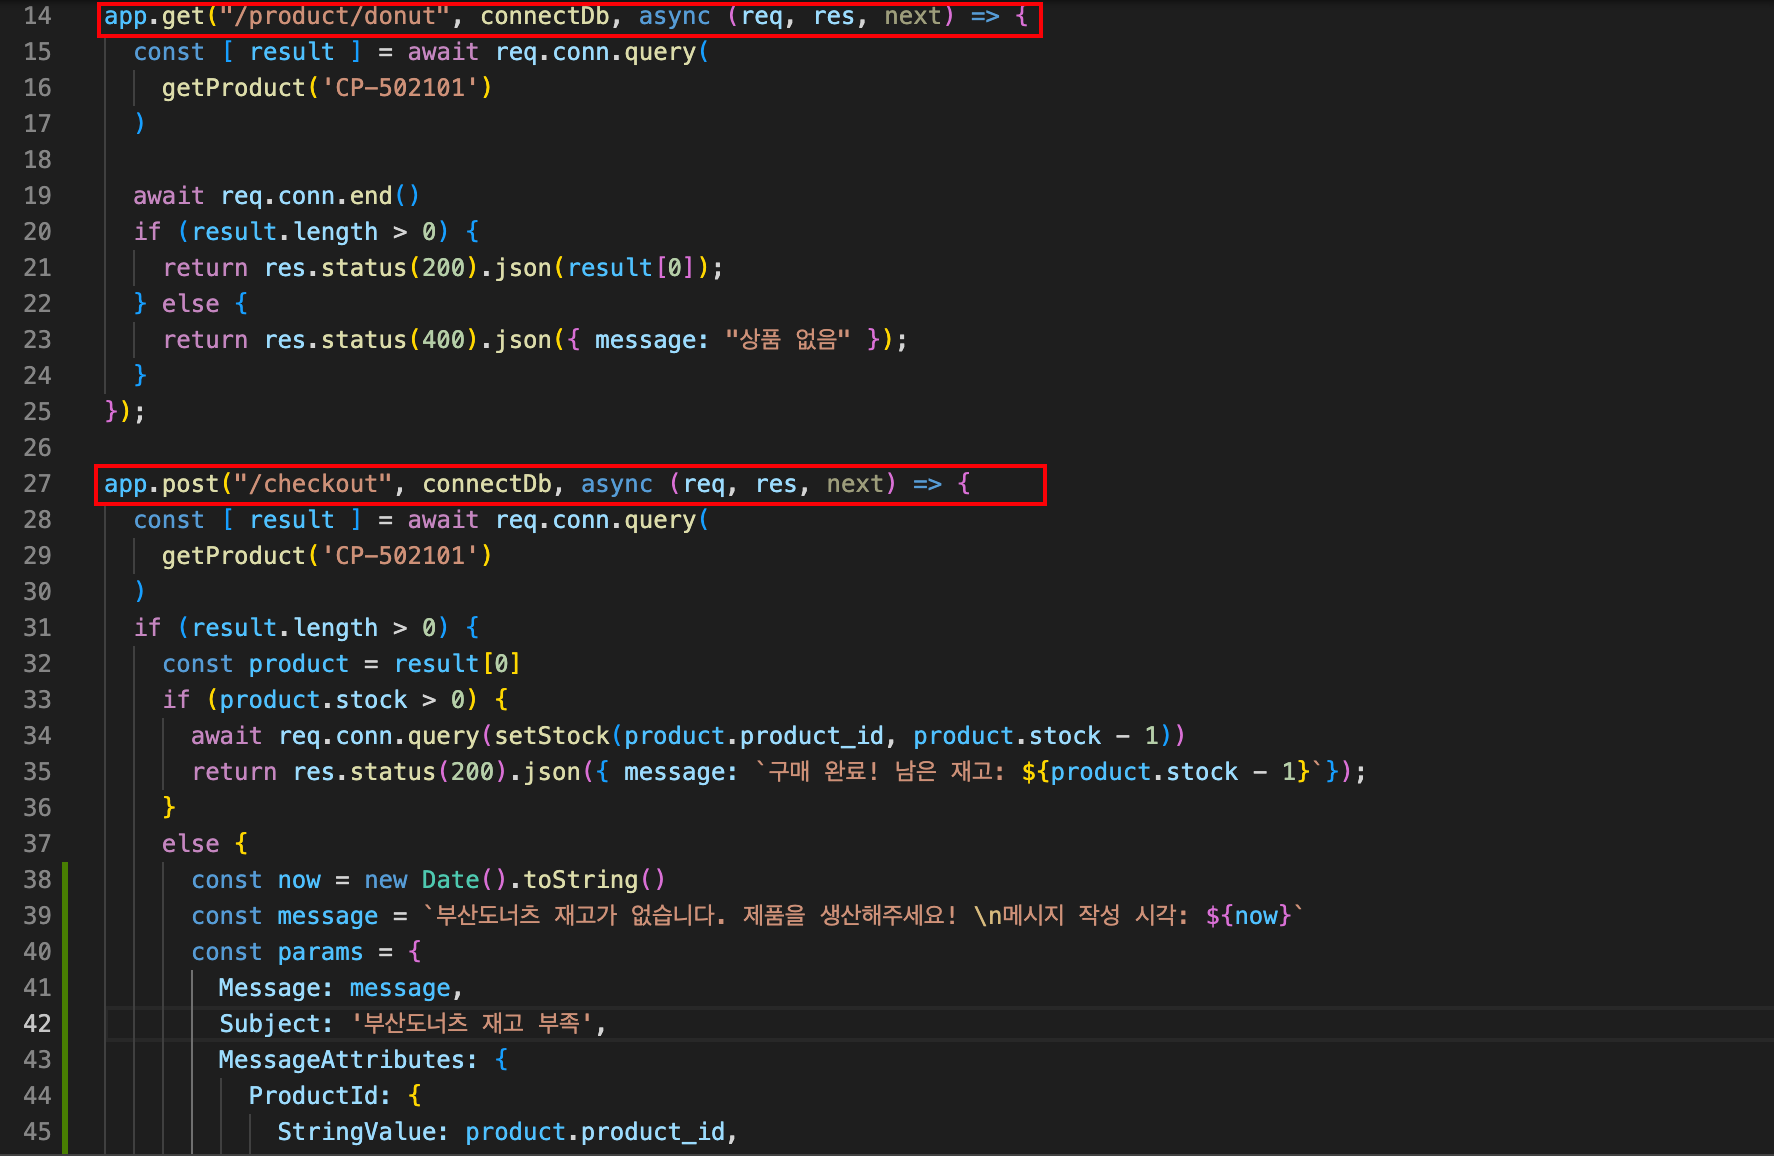Click the '부산도너츠 재고가 없습니다' message string
This screenshot has width=1774, height=1156.
(x=864, y=916)
